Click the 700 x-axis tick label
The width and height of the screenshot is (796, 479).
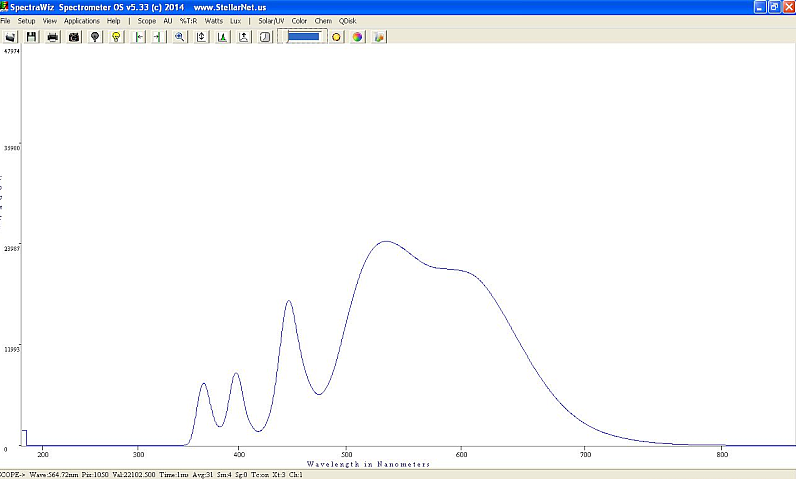(x=585, y=455)
